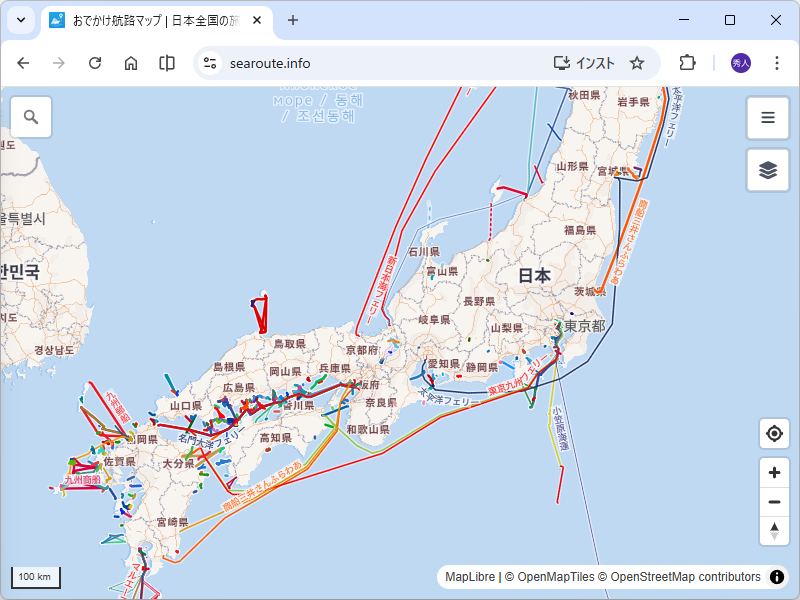Zoom out using the minus control

pos(774,502)
